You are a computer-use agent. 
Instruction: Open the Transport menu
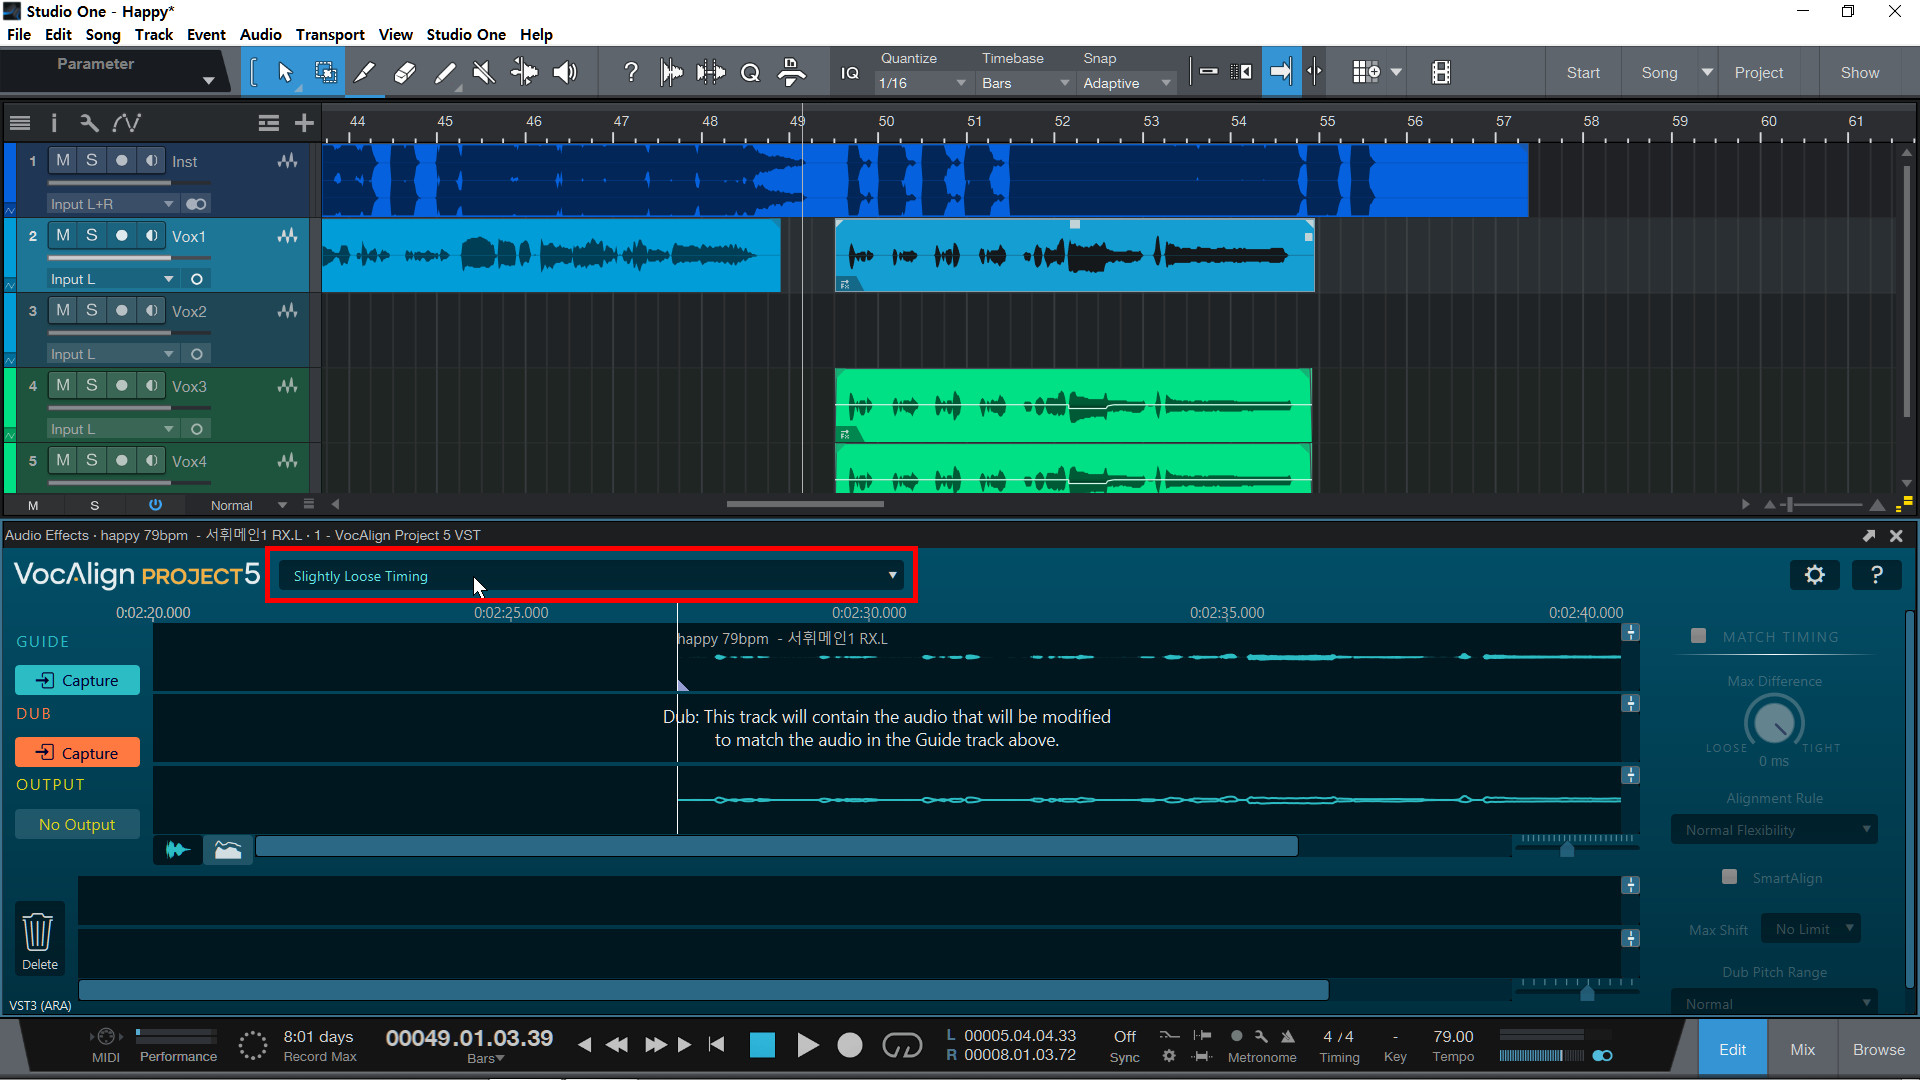(x=329, y=34)
